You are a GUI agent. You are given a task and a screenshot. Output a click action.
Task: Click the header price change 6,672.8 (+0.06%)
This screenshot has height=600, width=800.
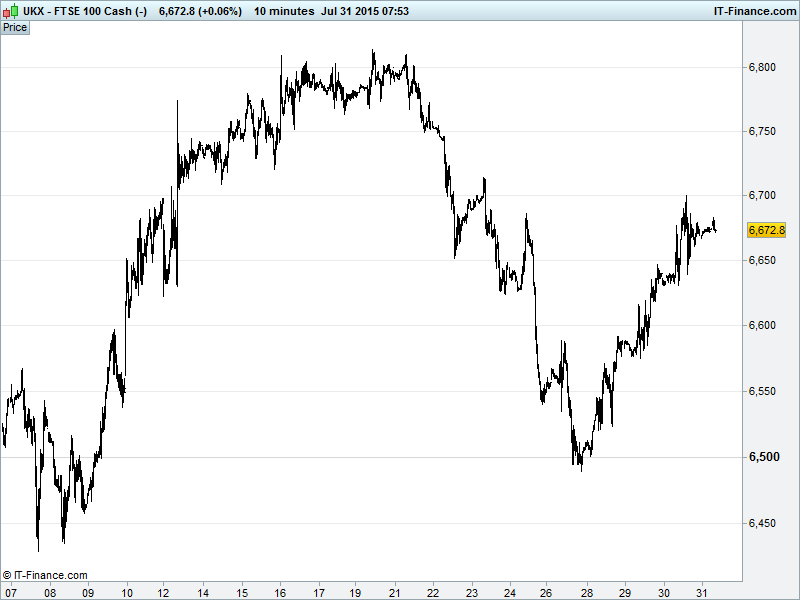pyautogui.click(x=200, y=11)
